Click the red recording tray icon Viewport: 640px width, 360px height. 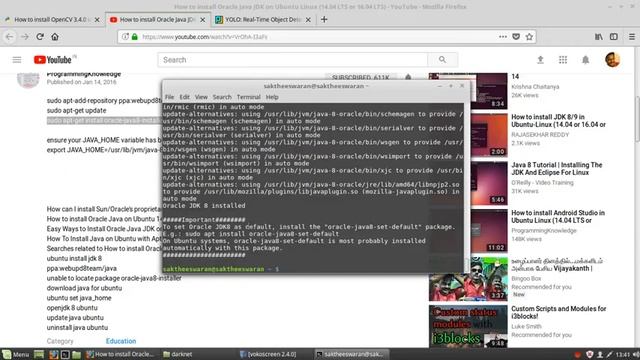578,355
